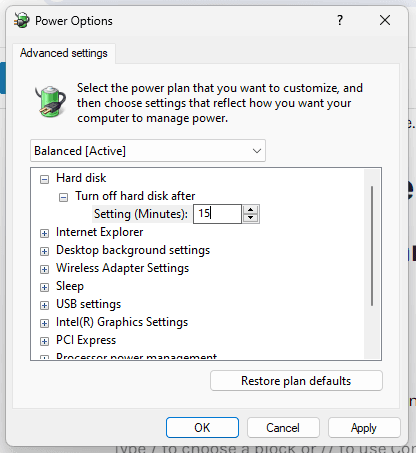Expand the Intel(R) Graphics Settings node

point(44,323)
